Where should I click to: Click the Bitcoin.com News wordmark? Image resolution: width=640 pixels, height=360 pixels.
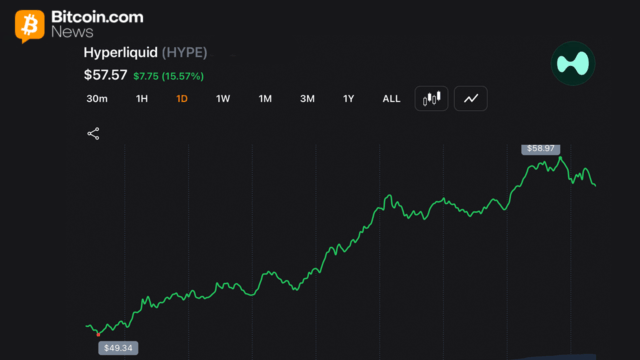97,24
